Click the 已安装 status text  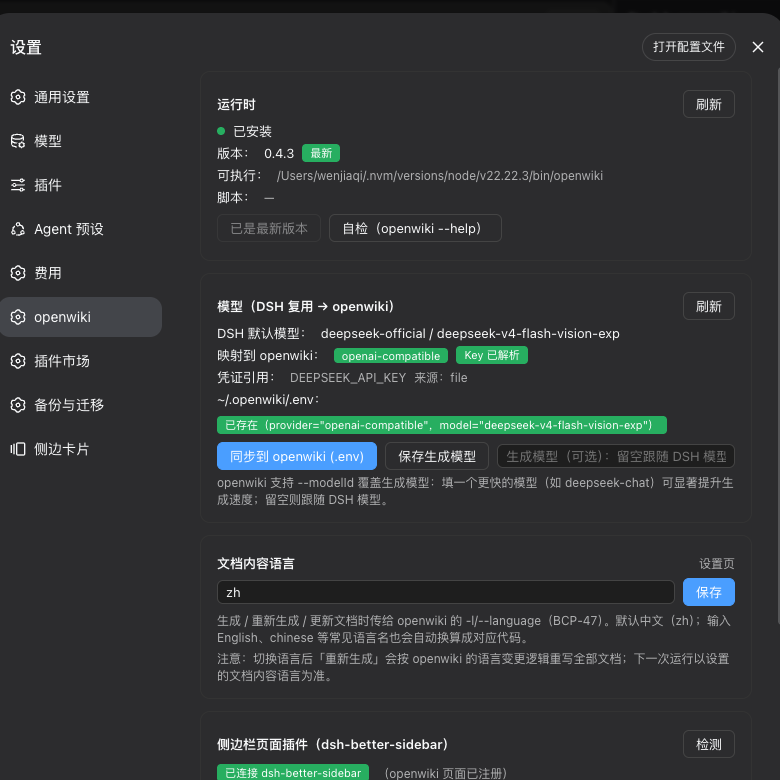(252, 131)
